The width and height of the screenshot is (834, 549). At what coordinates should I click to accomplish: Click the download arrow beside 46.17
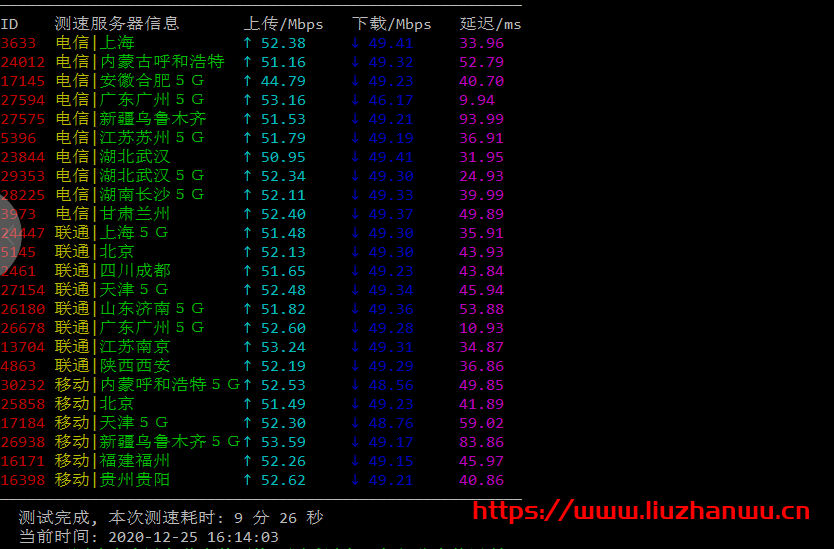point(355,100)
